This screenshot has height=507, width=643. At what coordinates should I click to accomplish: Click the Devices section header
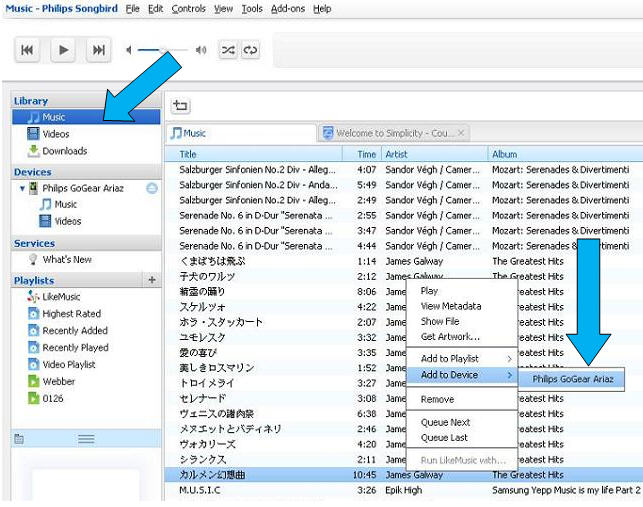point(86,172)
